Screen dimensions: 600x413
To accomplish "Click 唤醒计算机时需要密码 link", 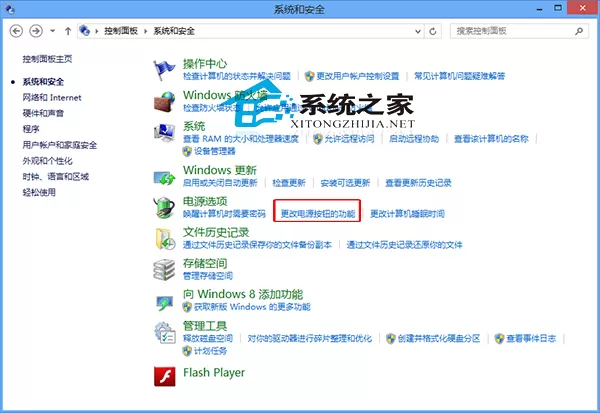I will (224, 214).
